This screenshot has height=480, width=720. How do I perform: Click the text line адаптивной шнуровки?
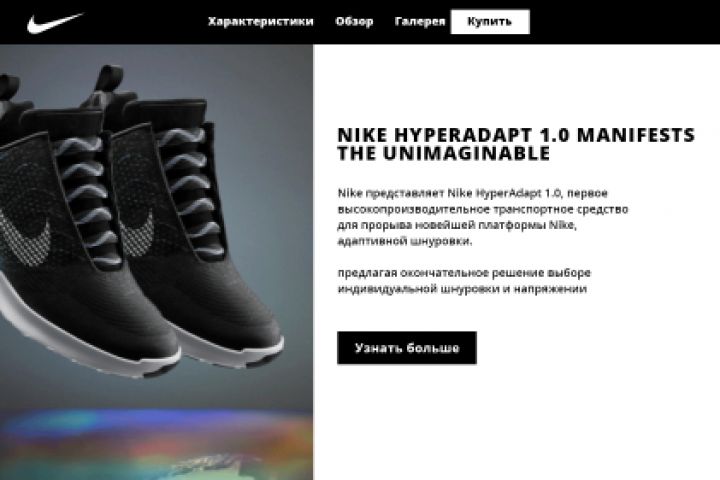405,241
